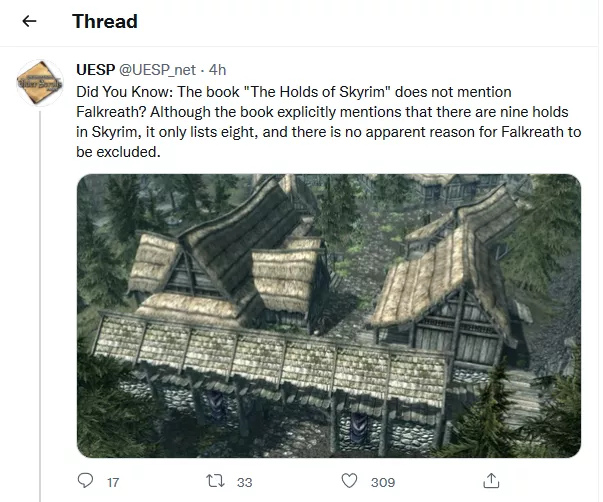Viewport: 603px width, 502px height.
Task: Open the share upload icon
Action: click(491, 480)
